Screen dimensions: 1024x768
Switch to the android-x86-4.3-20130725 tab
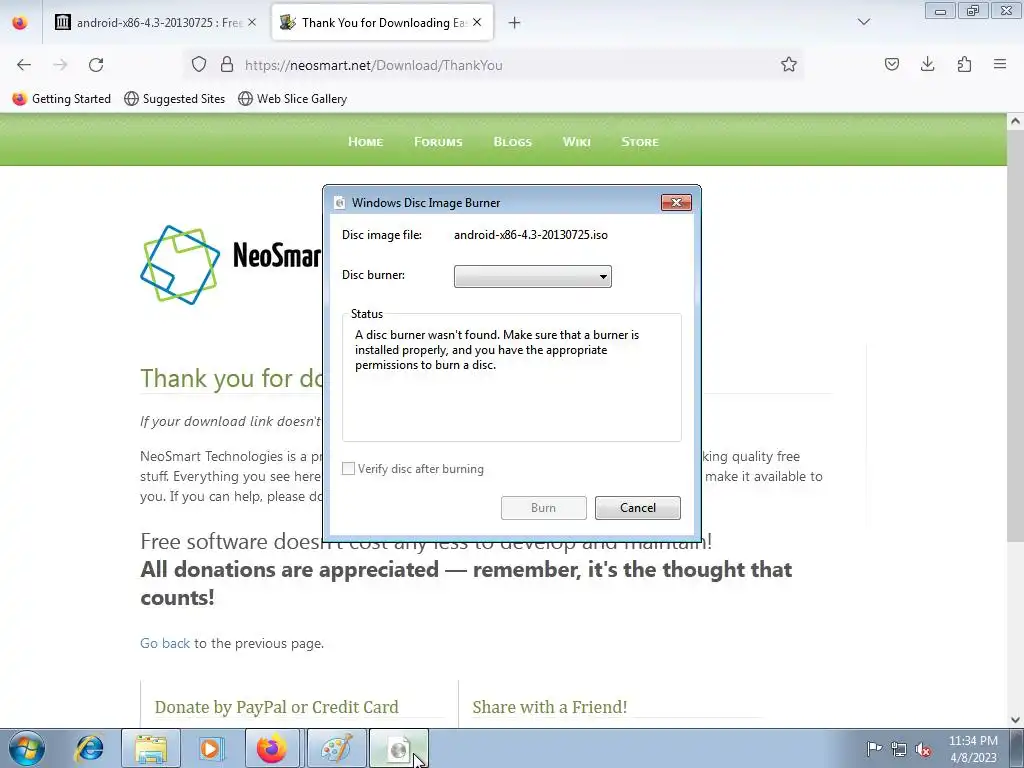tap(155, 23)
